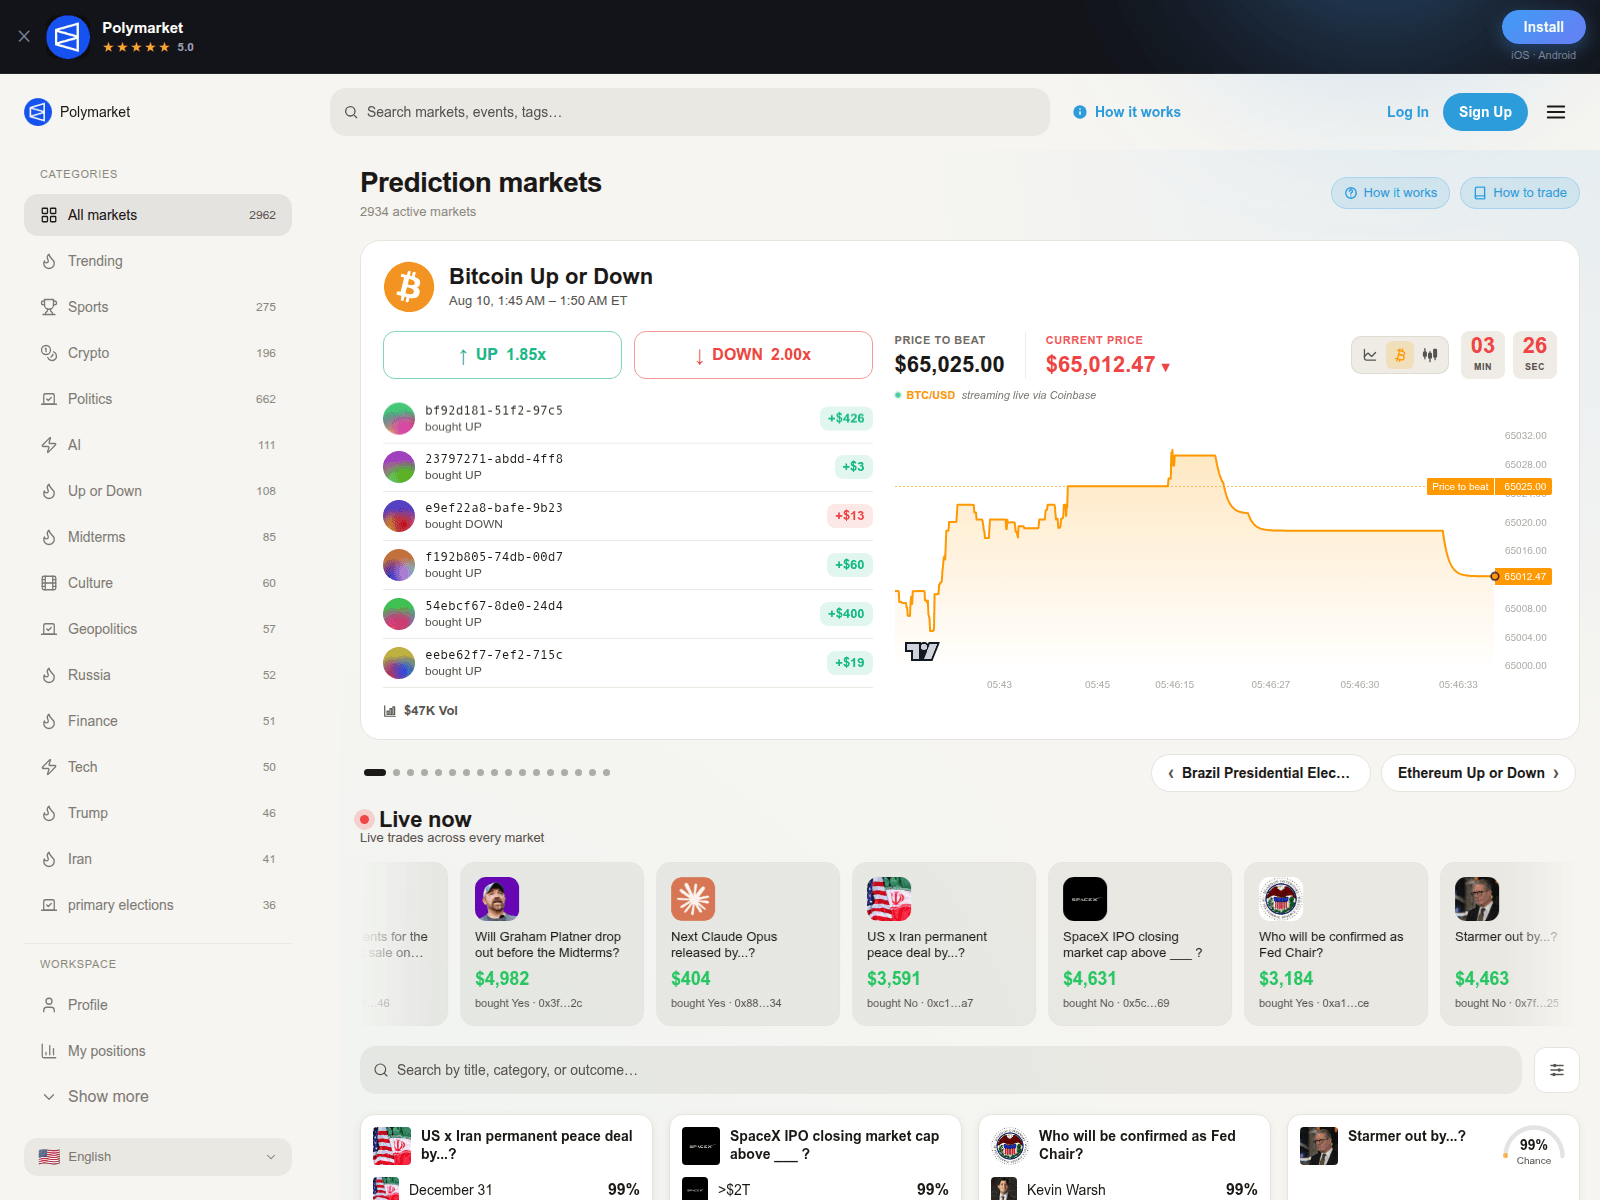
Task: Focus Search by title, category field
Action: pyautogui.click(x=940, y=1070)
